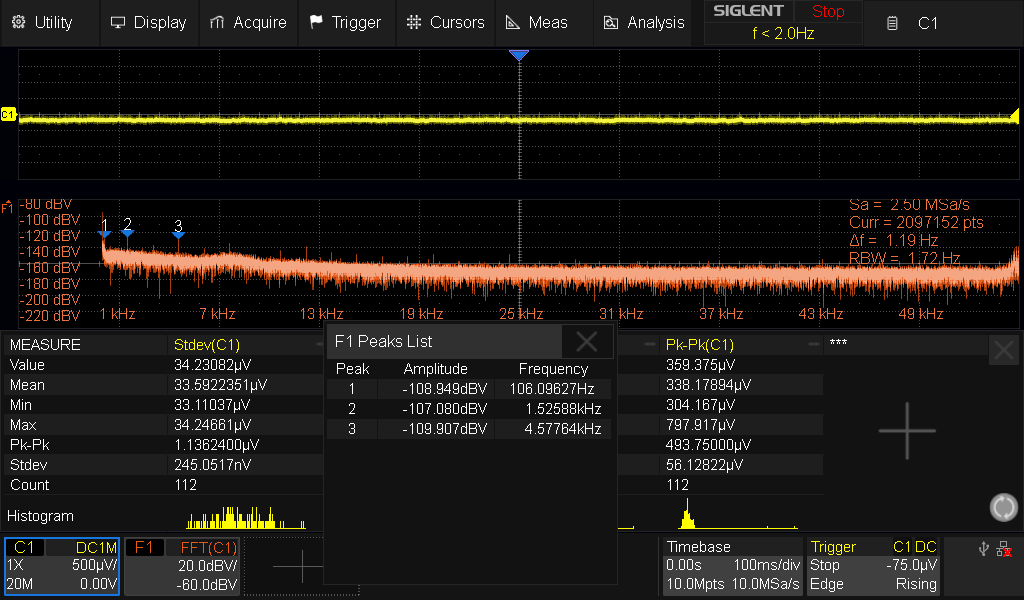The width and height of the screenshot is (1024, 600).
Task: Click the circular reset statistics icon
Action: pos(1003,507)
